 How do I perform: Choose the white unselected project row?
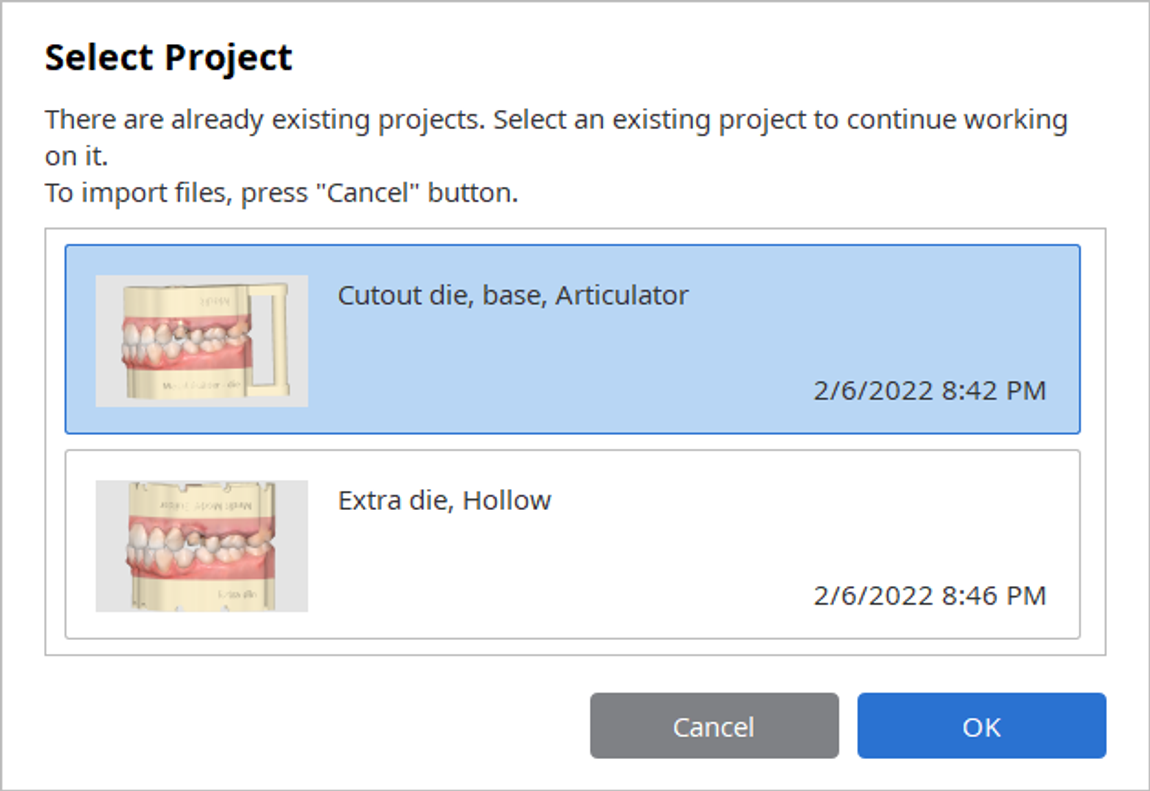point(572,545)
